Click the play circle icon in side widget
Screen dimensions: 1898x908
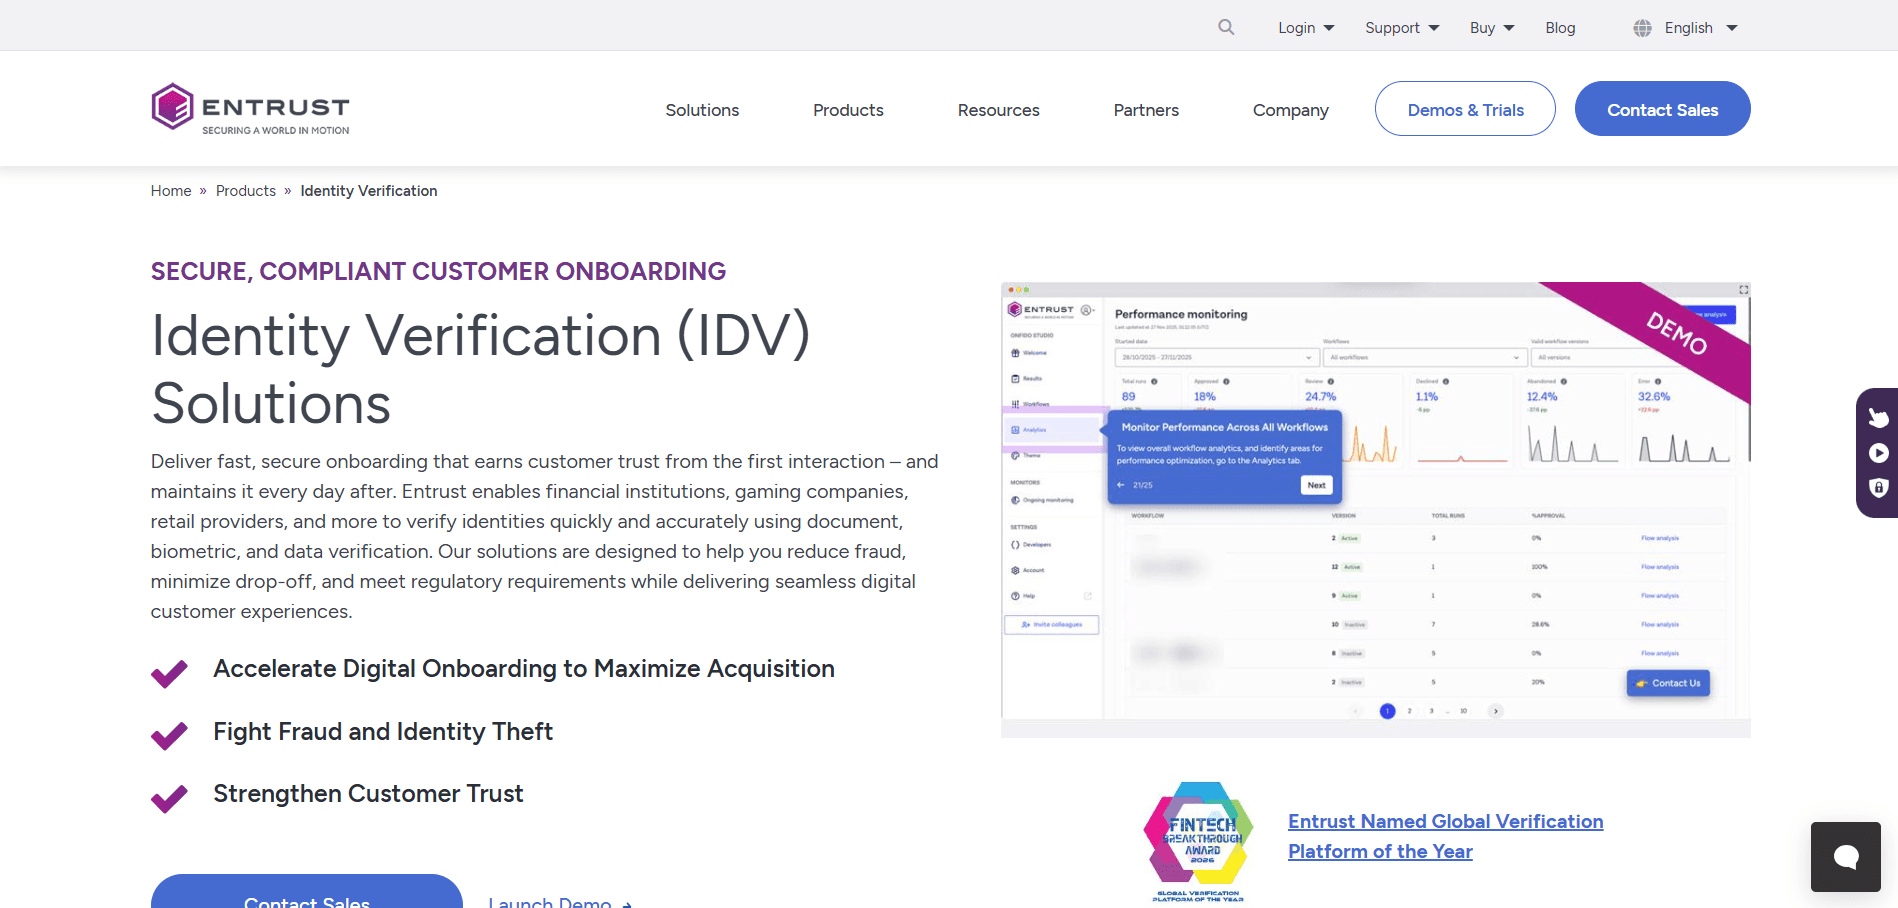click(x=1879, y=453)
